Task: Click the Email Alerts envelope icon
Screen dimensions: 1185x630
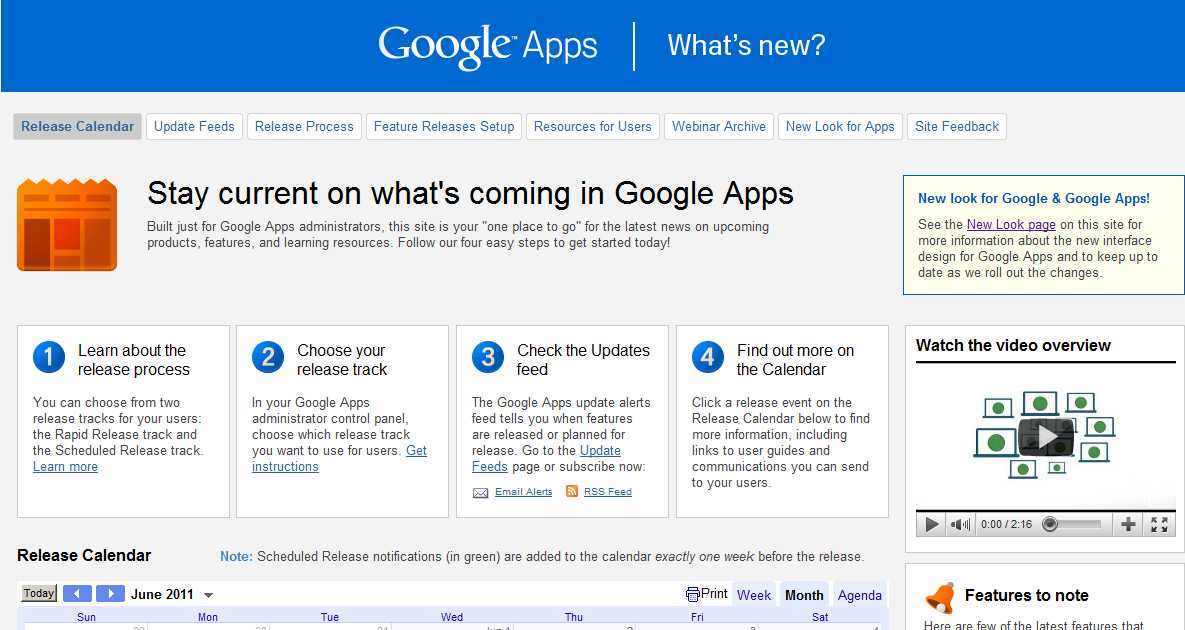Action: tap(481, 493)
